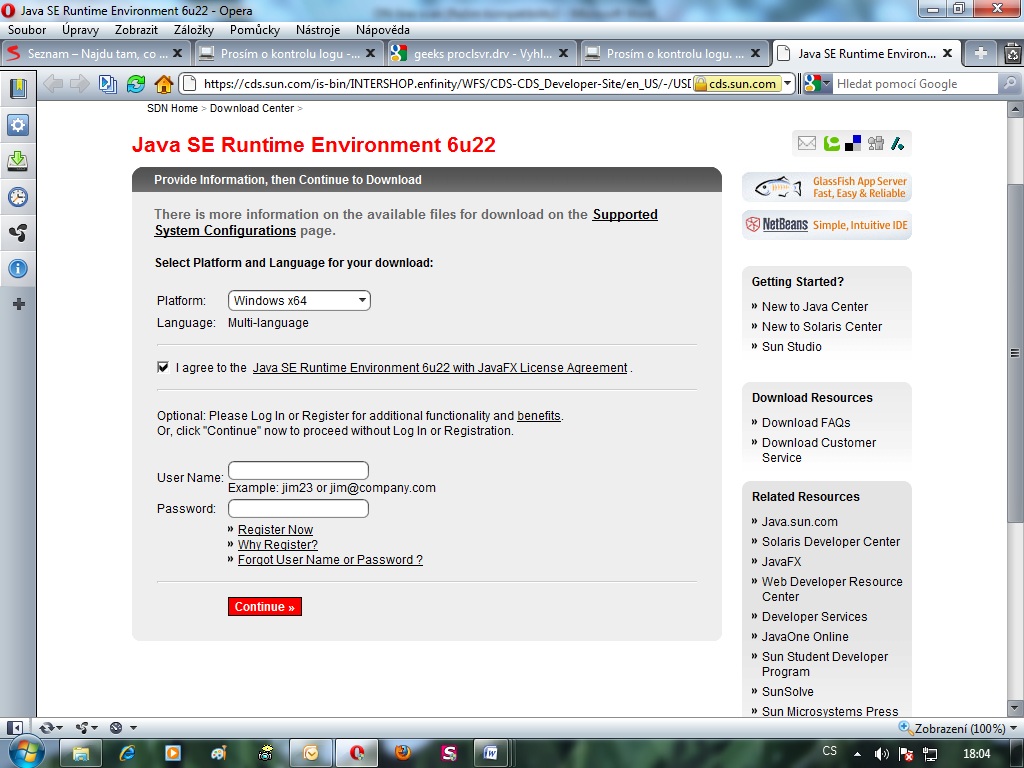Focus the Password input field
The width and height of the screenshot is (1024, 768).
point(298,509)
